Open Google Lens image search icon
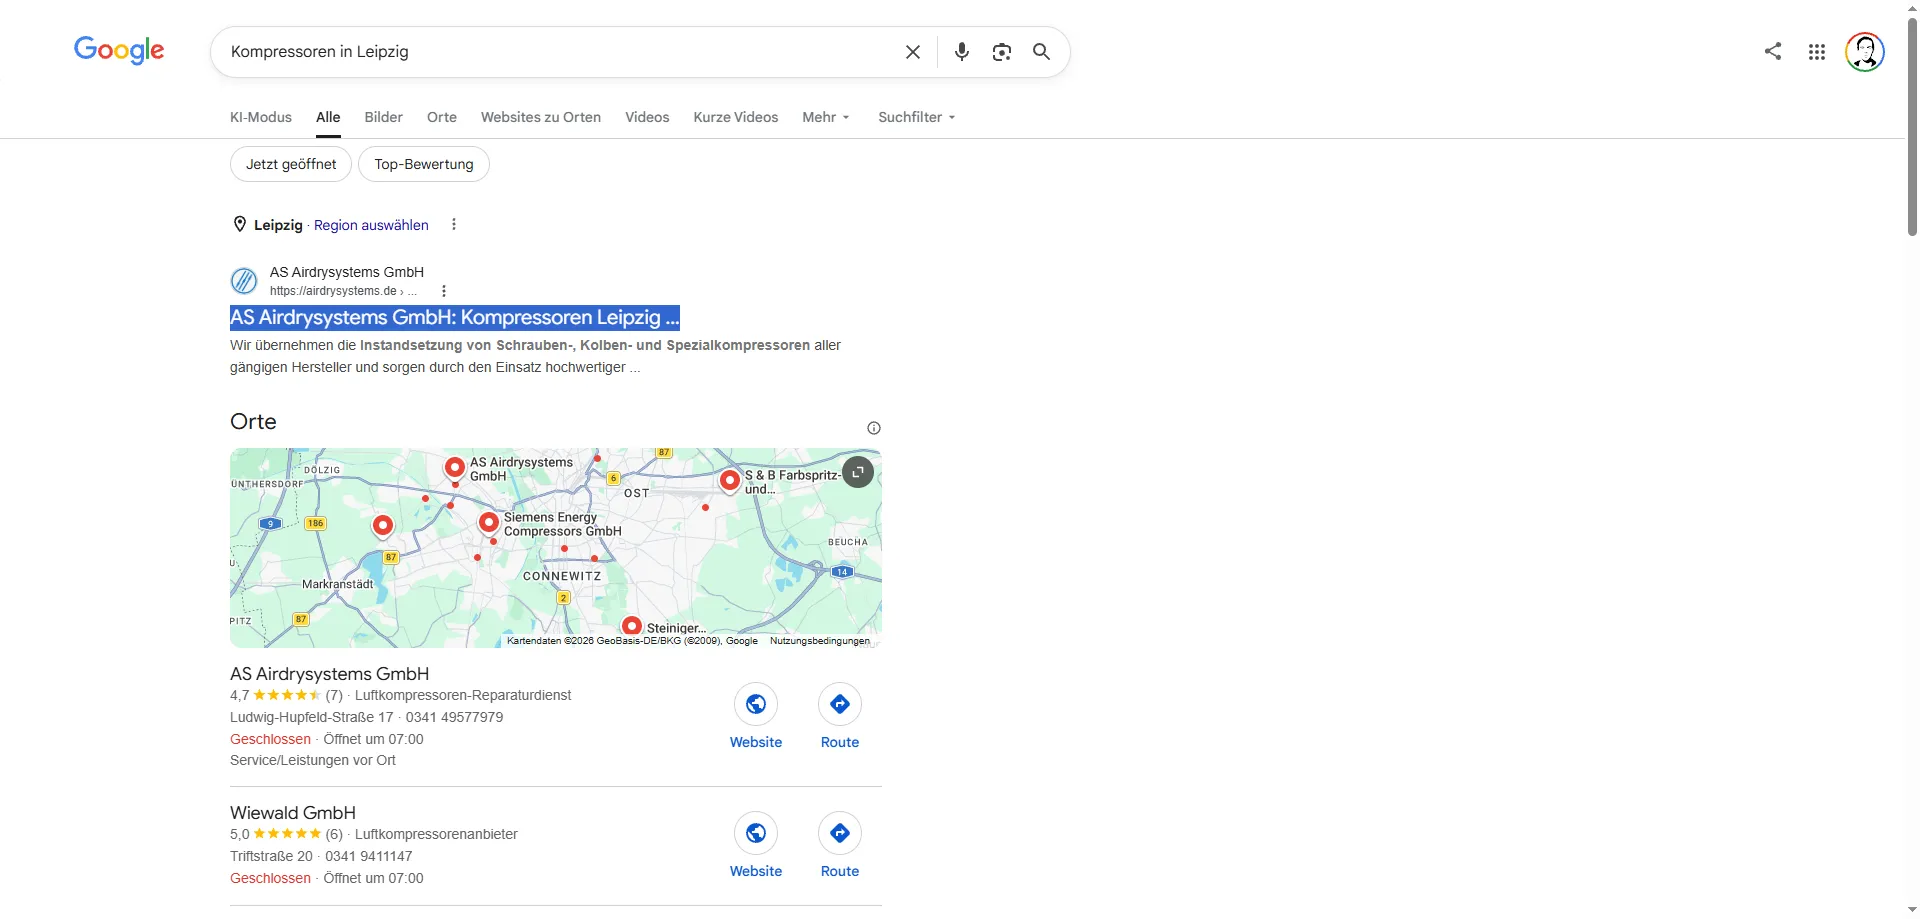The width and height of the screenshot is (1920, 919). tap(1001, 52)
